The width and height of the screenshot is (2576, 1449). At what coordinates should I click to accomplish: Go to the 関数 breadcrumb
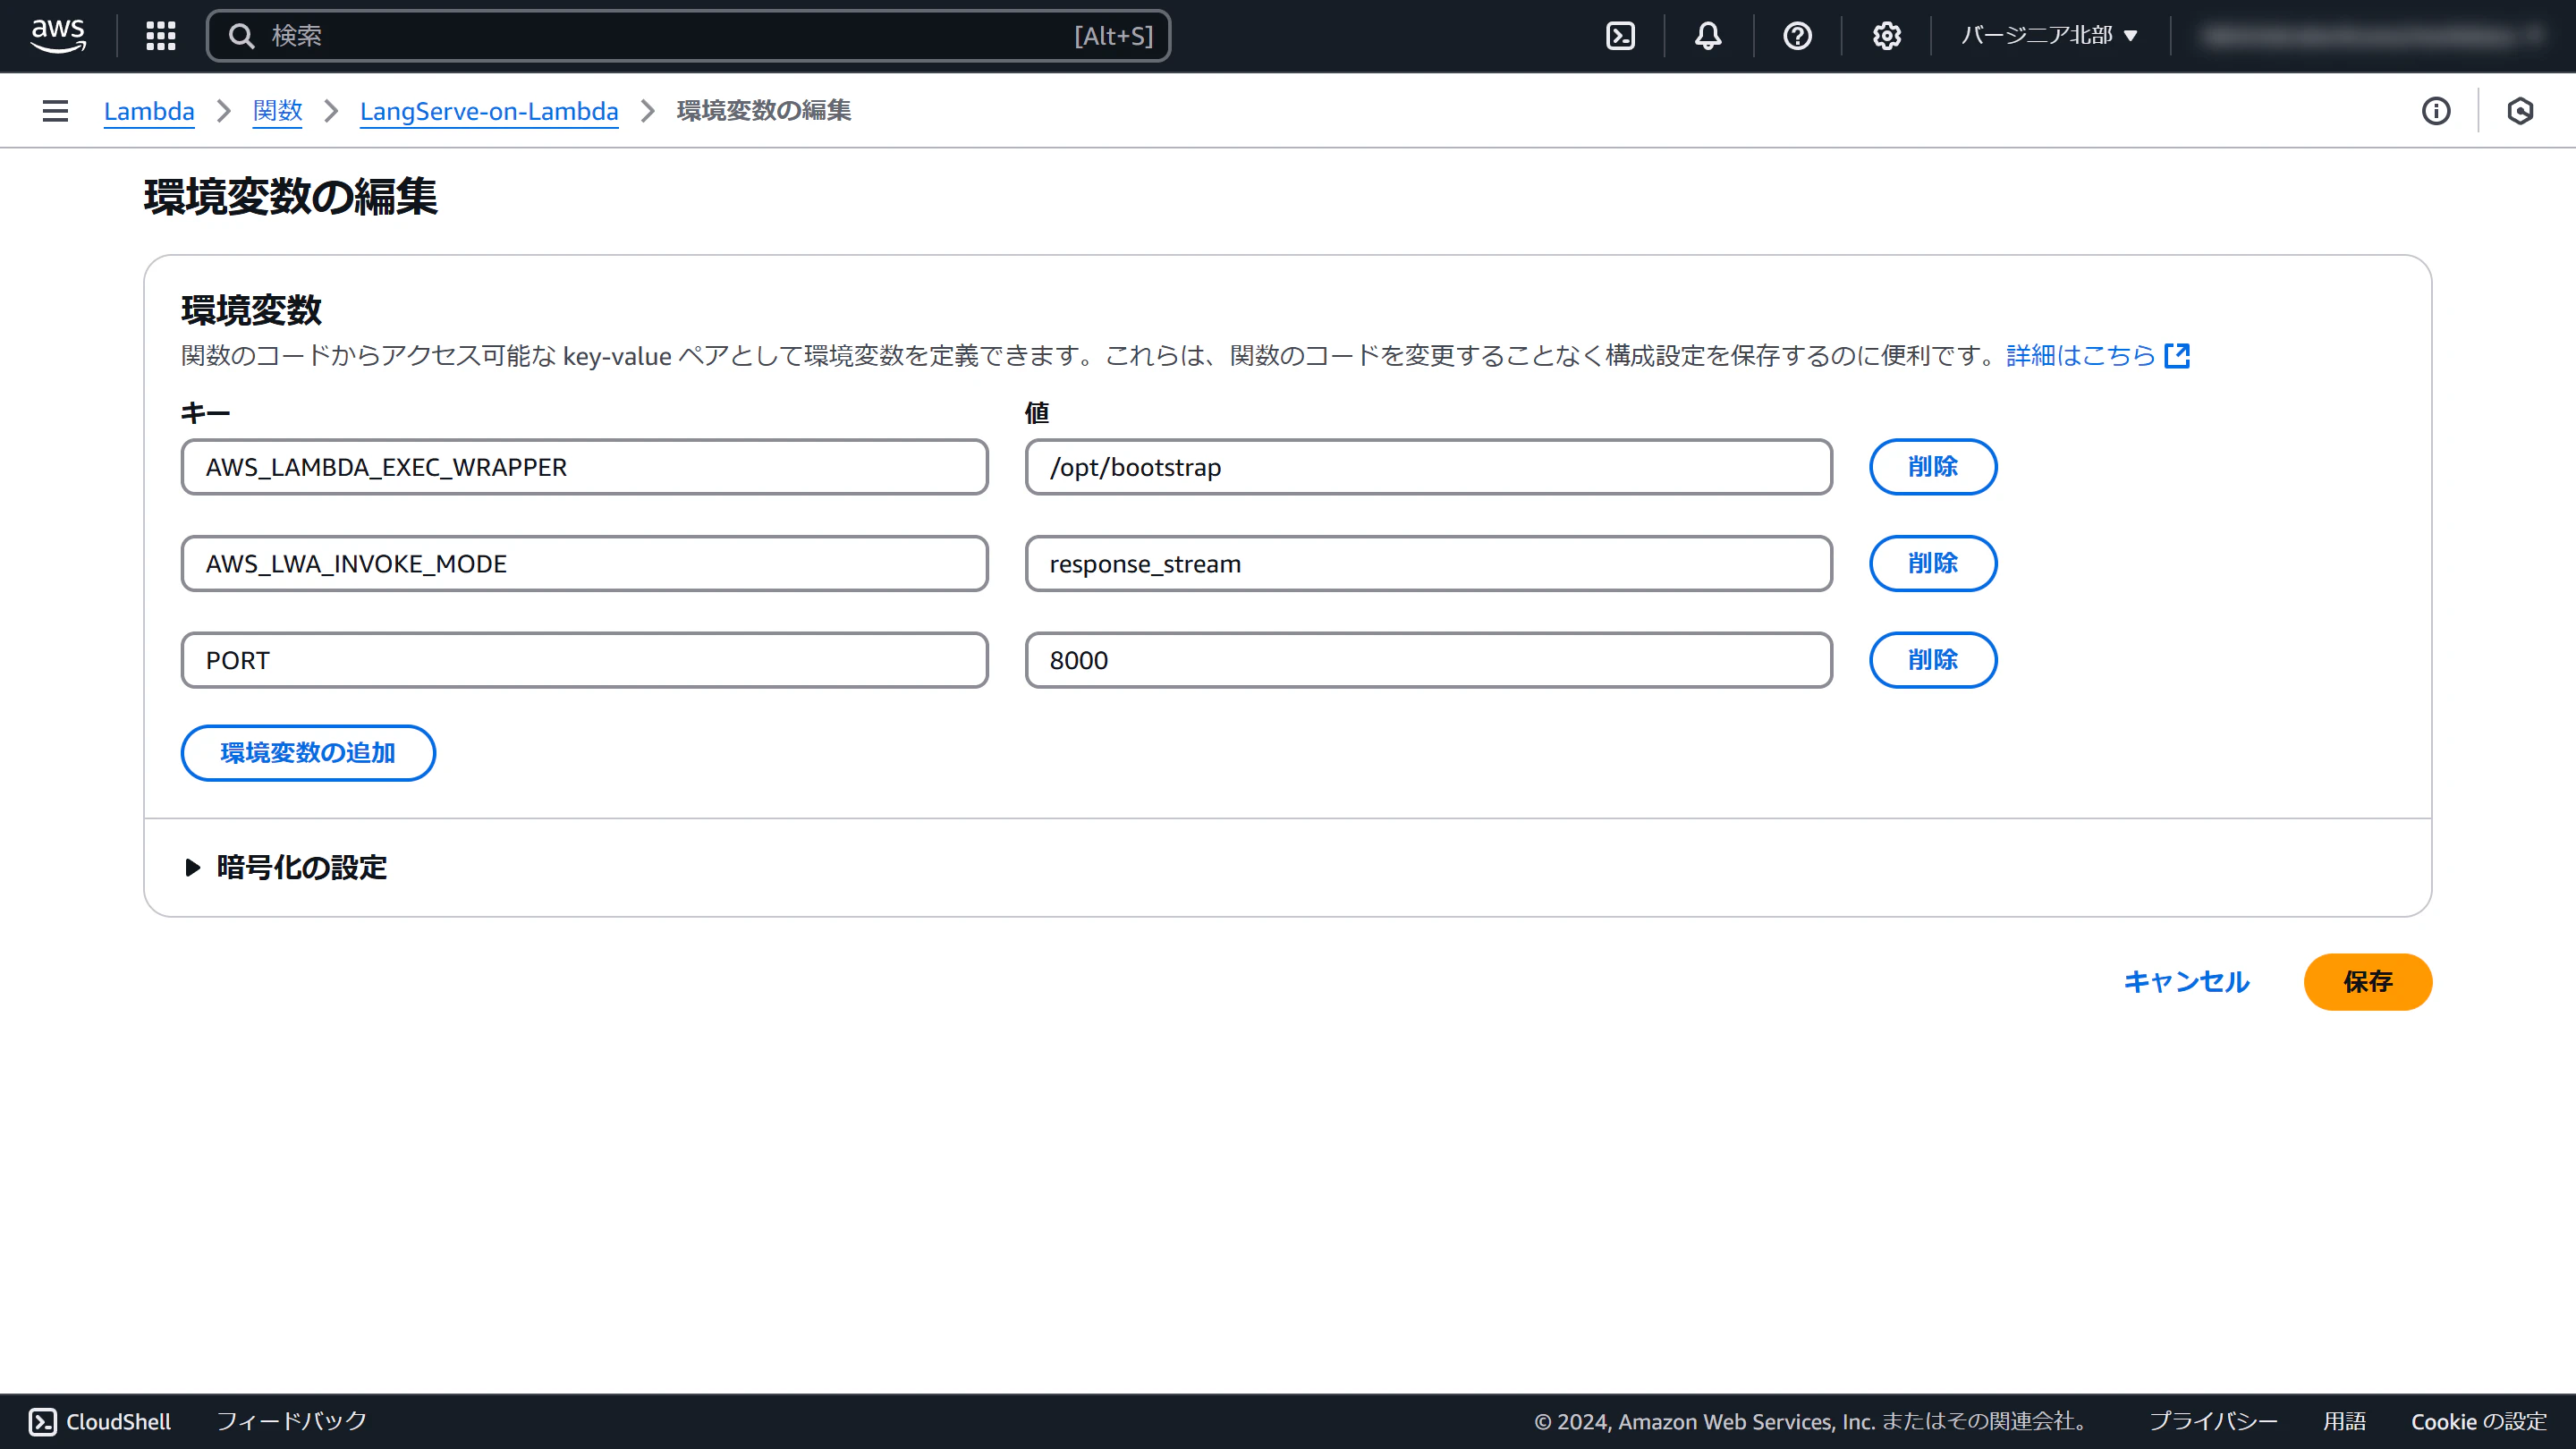pyautogui.click(x=277, y=111)
